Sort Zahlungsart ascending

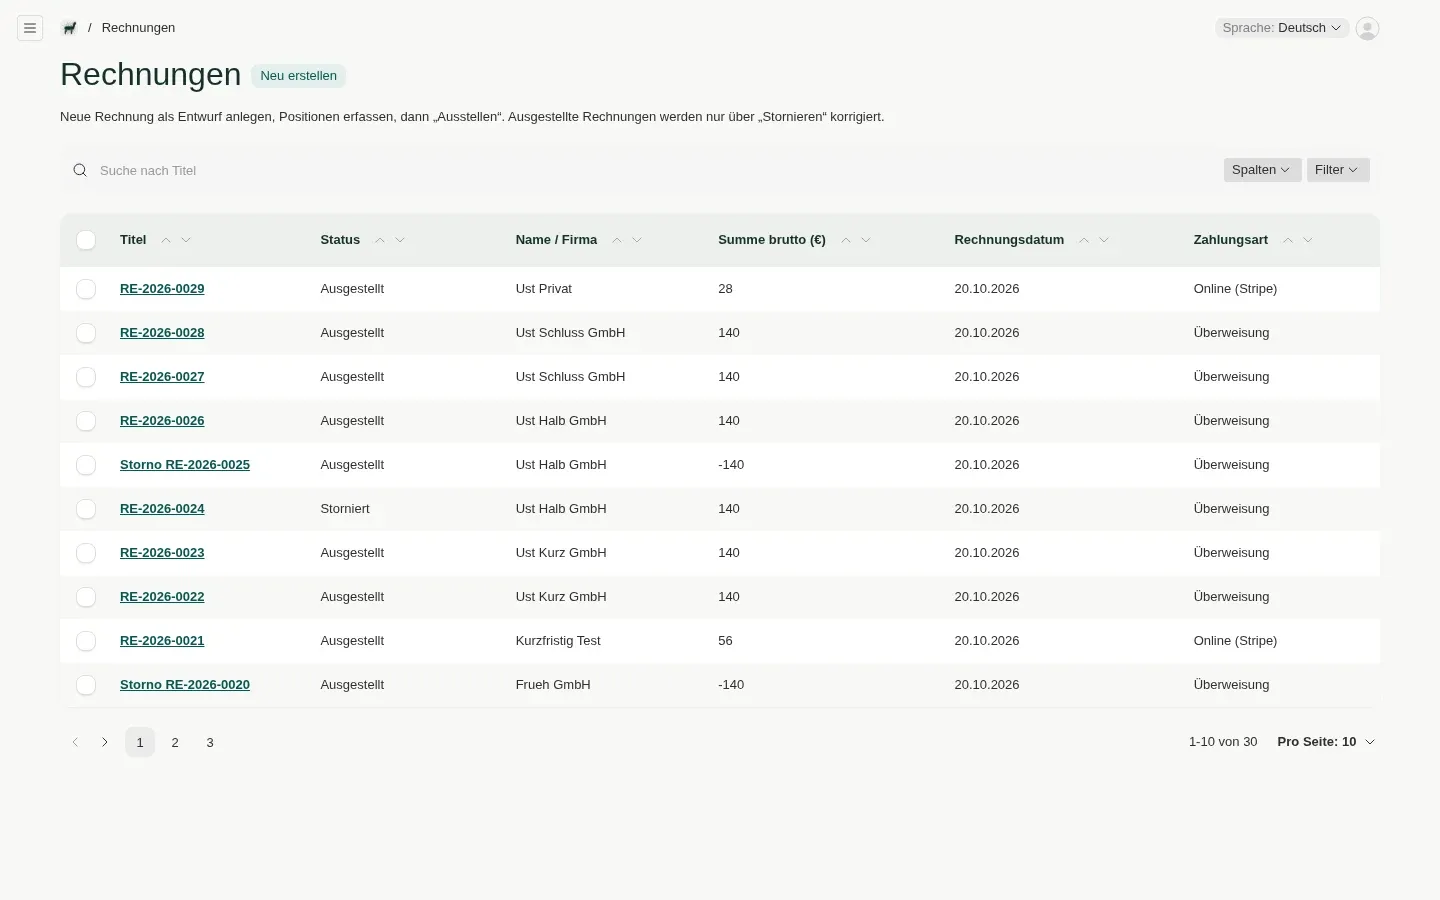(x=1288, y=240)
